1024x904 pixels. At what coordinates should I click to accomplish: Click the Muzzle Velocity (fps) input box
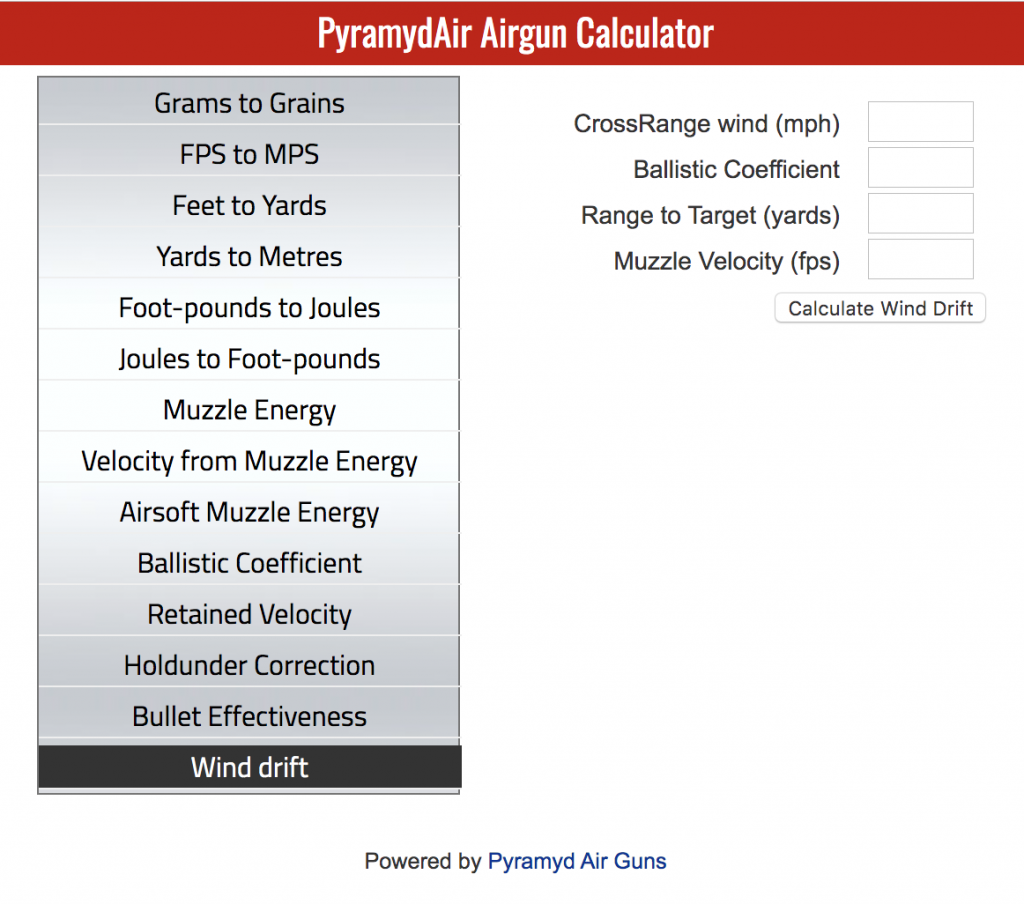(920, 259)
